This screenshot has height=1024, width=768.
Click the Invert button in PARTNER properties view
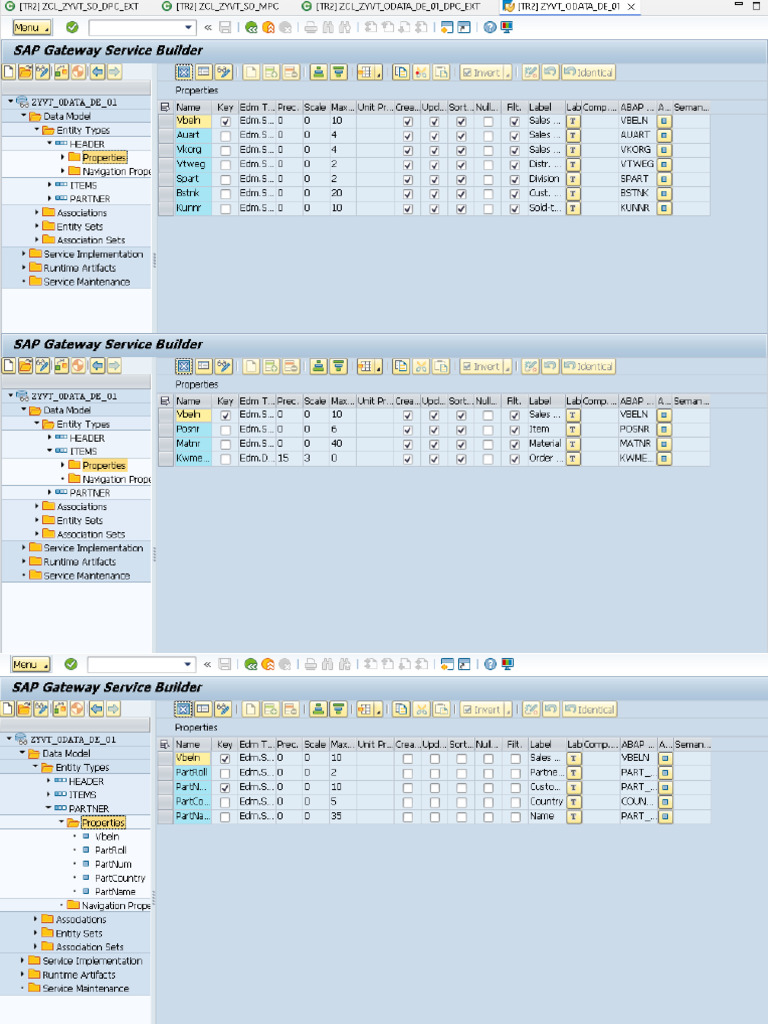coord(486,709)
